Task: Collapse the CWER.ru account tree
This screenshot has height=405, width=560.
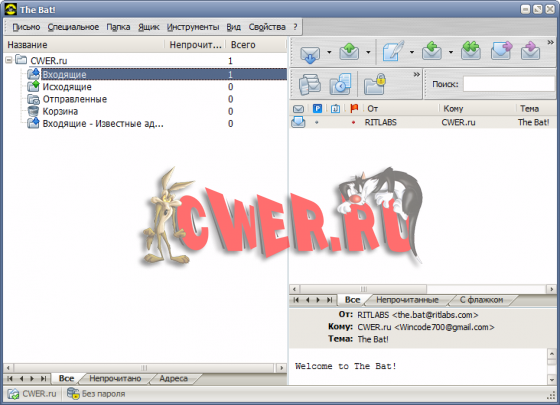Action: pyautogui.click(x=9, y=60)
